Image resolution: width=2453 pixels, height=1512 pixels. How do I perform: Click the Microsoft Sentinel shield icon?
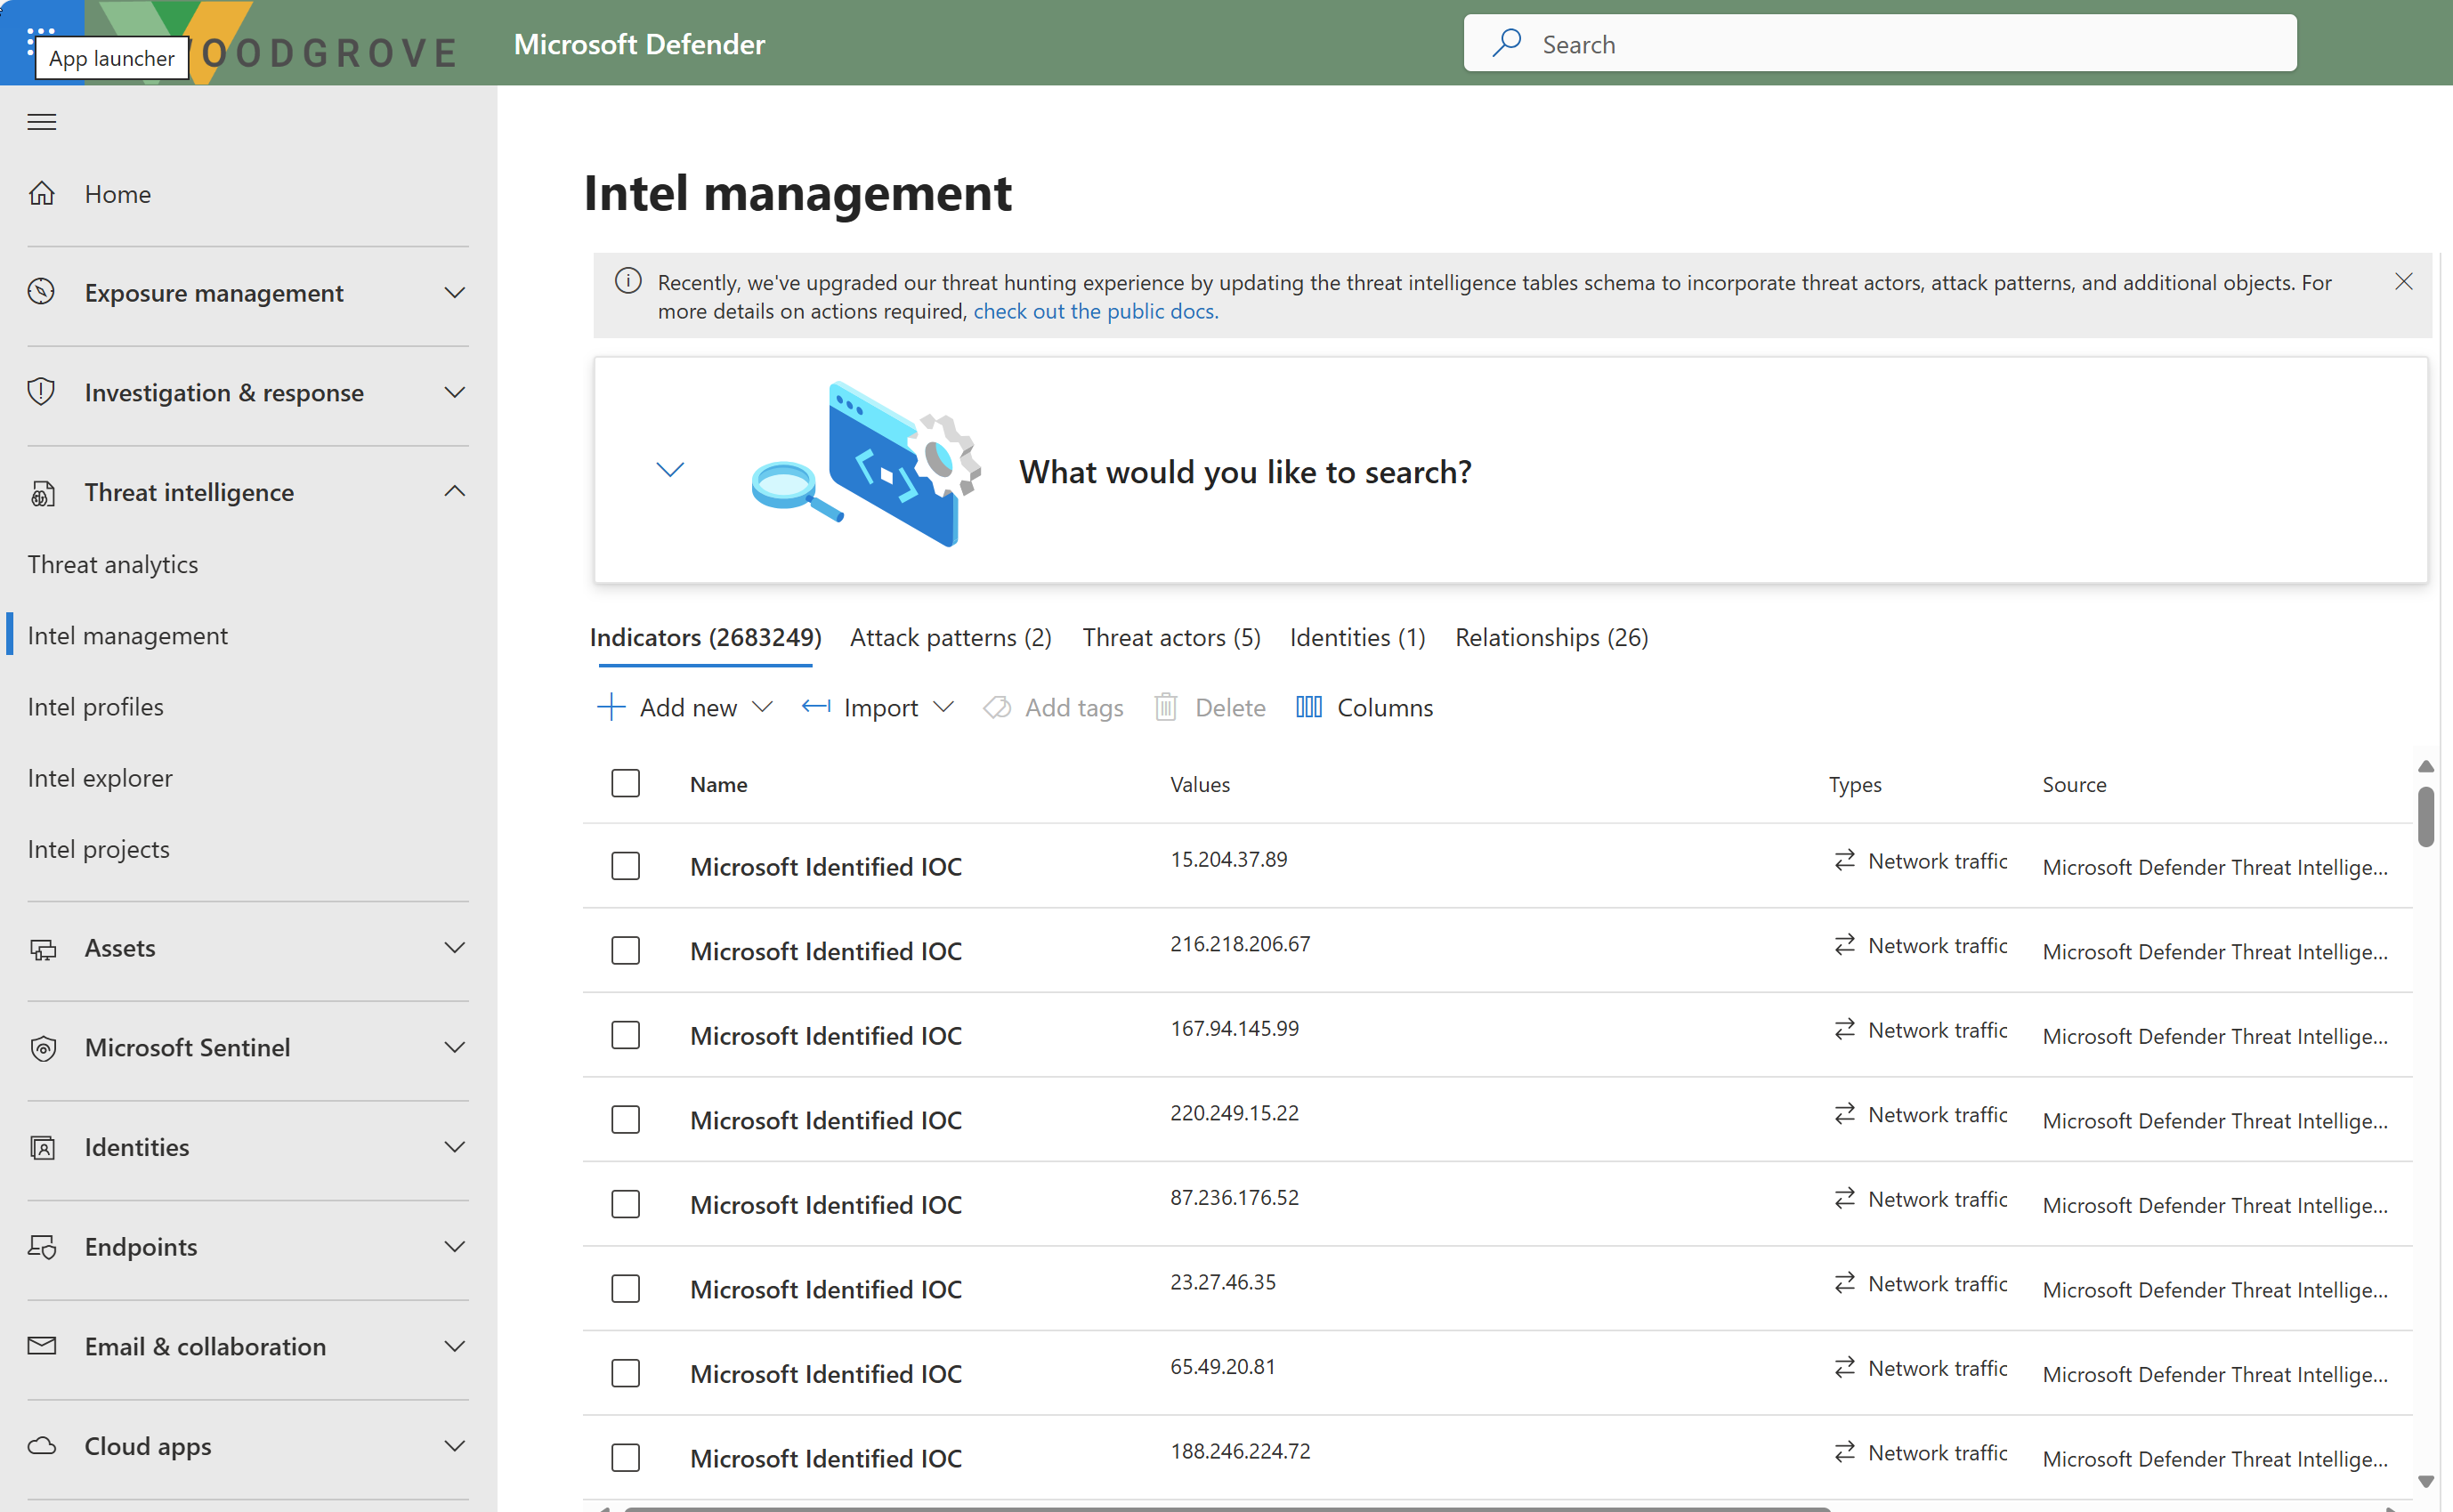click(x=42, y=1048)
